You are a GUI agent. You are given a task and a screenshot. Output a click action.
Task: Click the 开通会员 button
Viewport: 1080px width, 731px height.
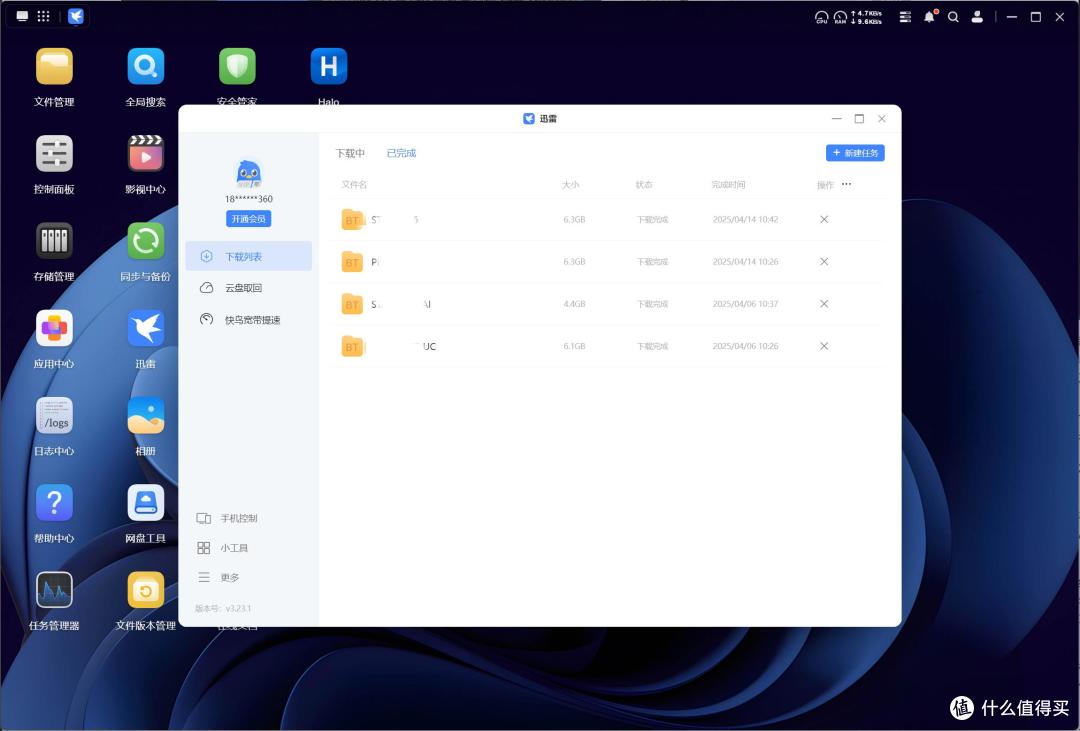(x=249, y=218)
